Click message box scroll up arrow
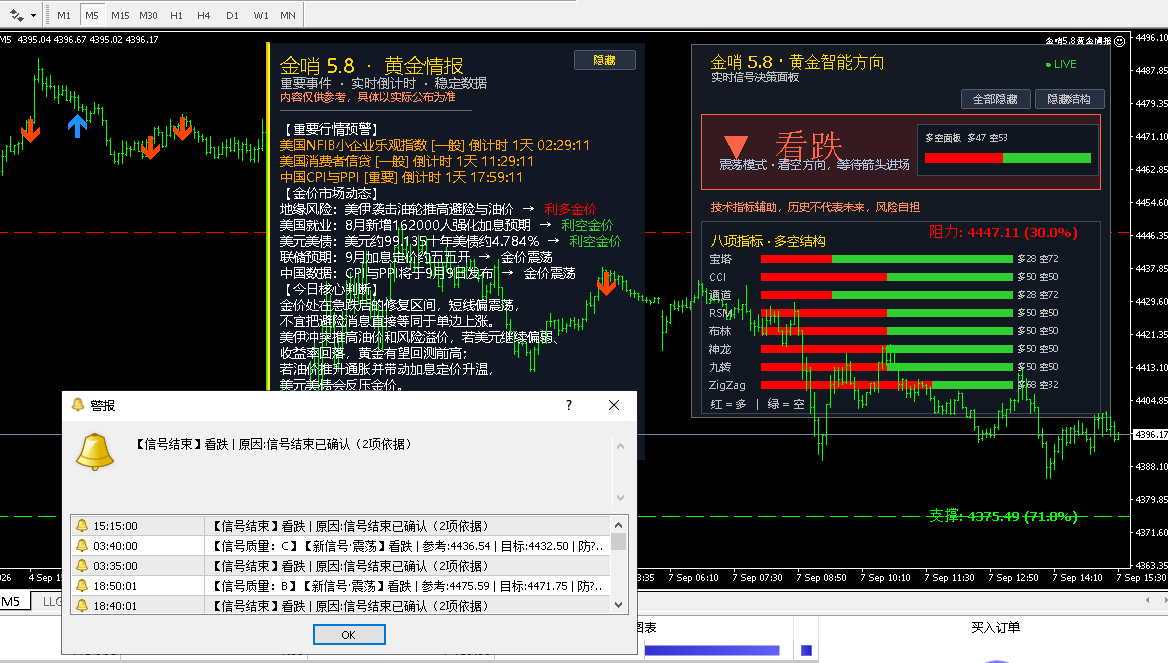This screenshot has height=663, width=1168. coord(620,446)
